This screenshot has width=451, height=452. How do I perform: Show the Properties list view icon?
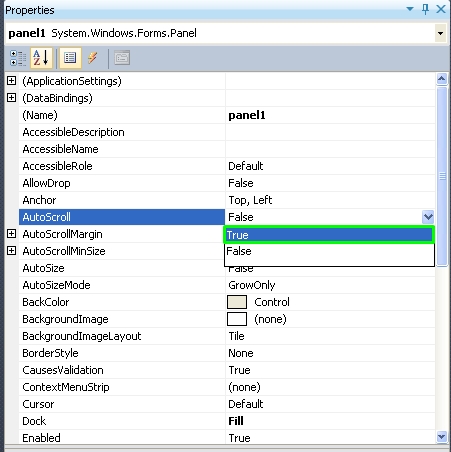click(70, 58)
